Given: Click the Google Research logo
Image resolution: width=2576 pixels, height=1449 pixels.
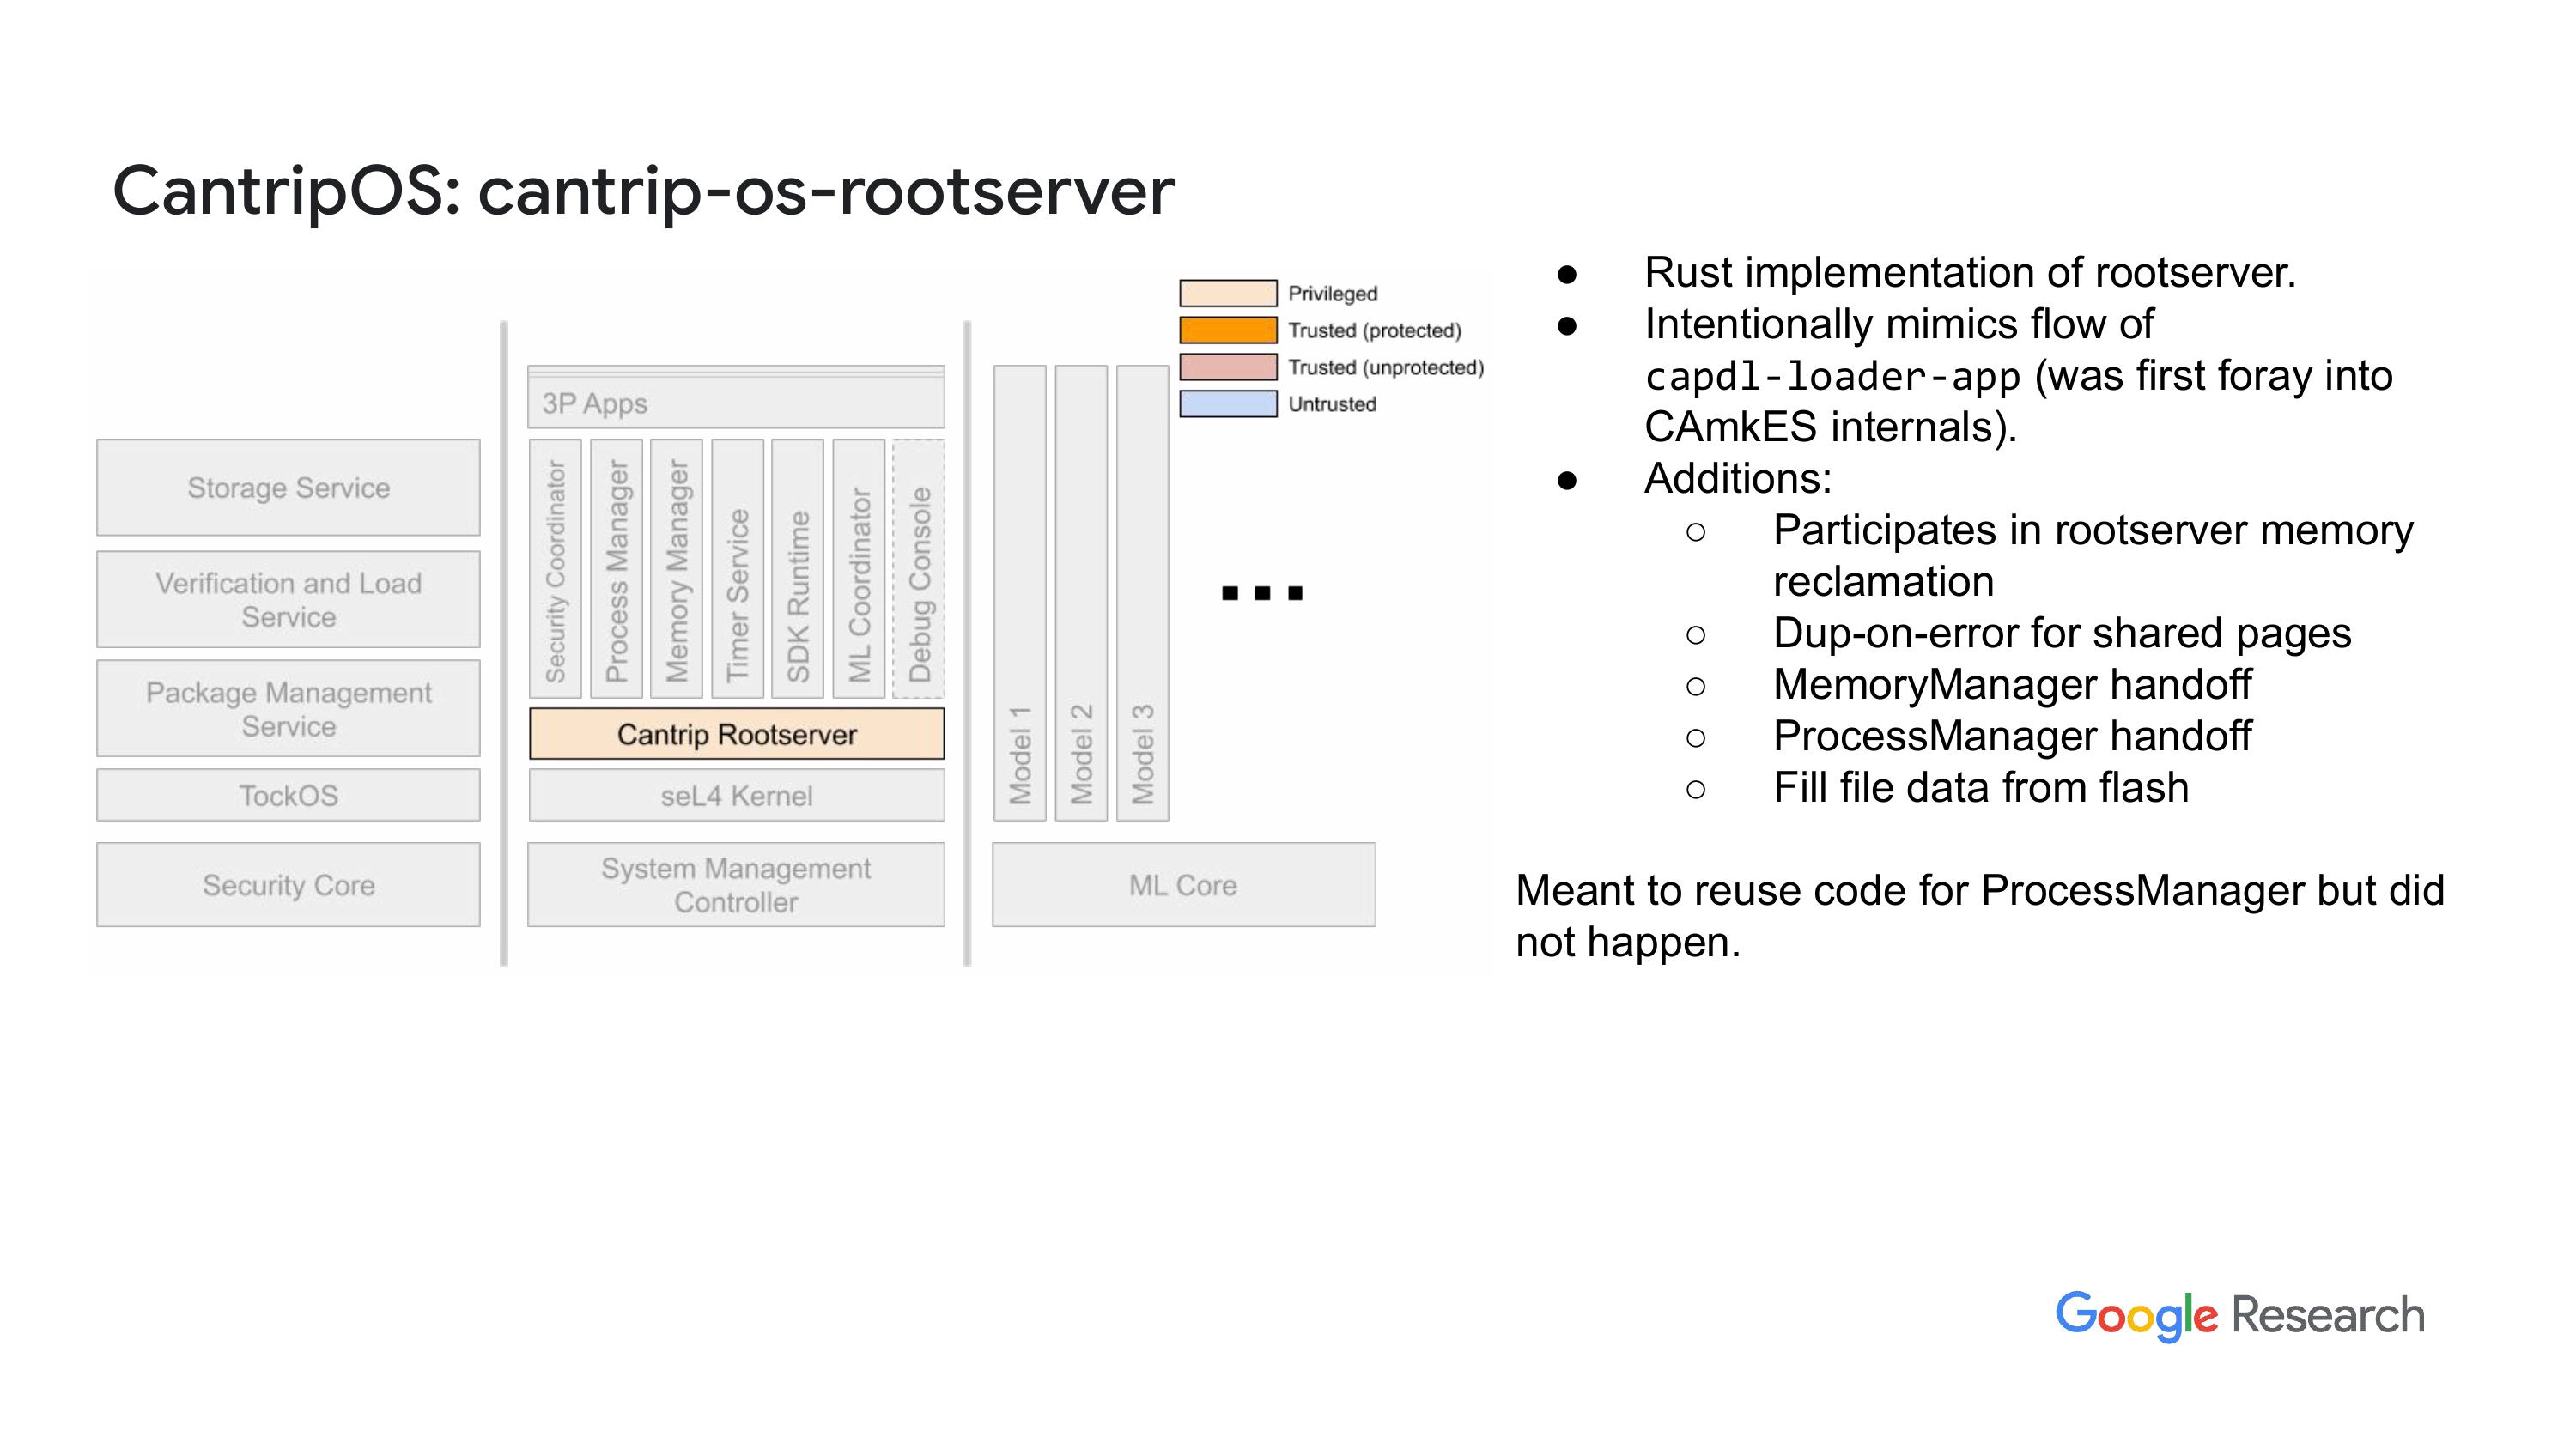Looking at the screenshot, I should tap(2240, 1316).
